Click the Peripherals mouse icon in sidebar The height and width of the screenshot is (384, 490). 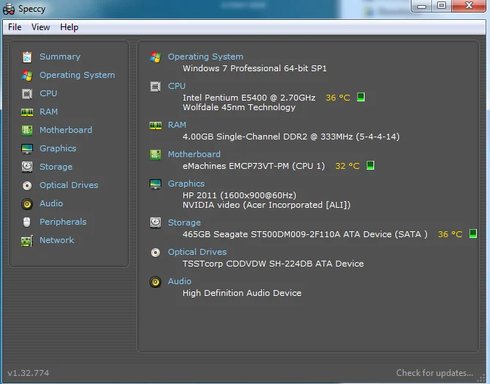[x=27, y=222]
